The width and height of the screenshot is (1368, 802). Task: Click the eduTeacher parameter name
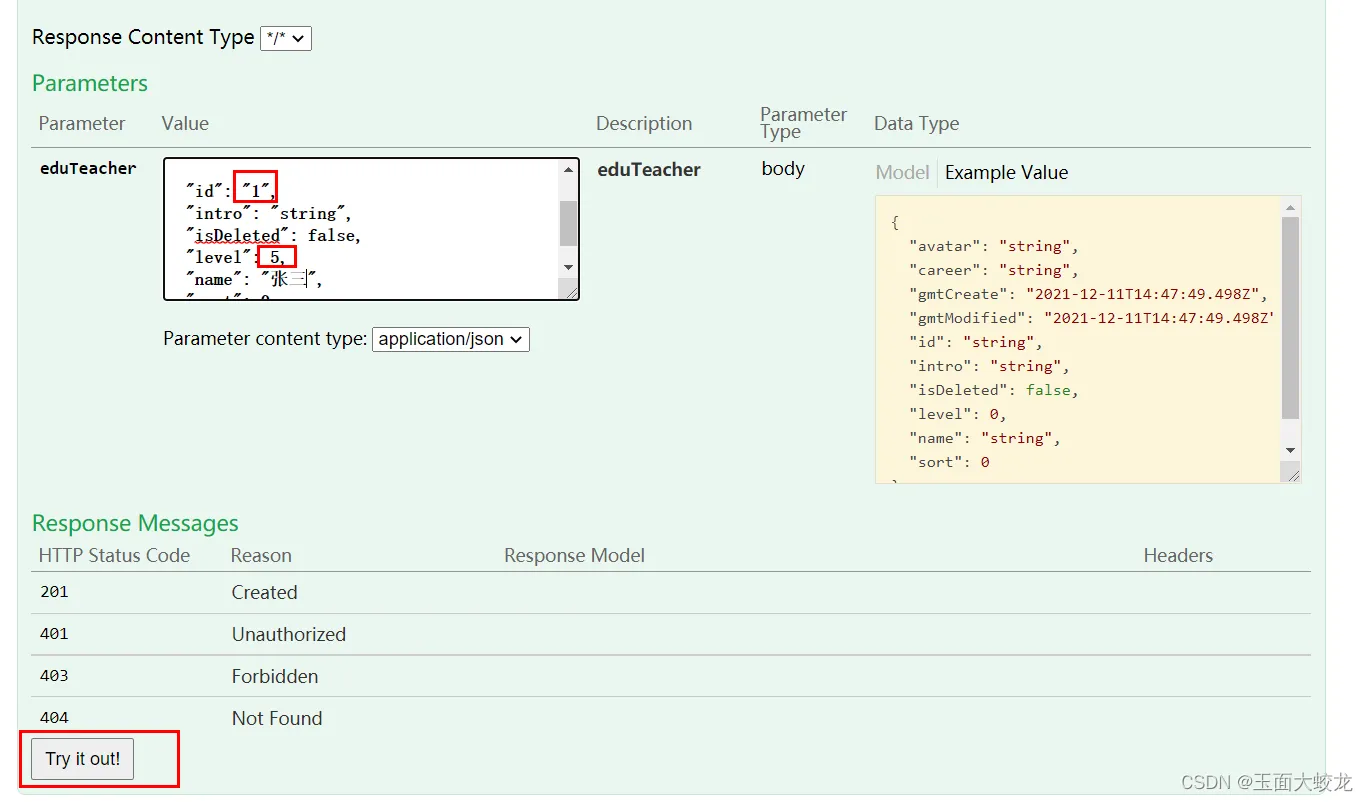(88, 169)
